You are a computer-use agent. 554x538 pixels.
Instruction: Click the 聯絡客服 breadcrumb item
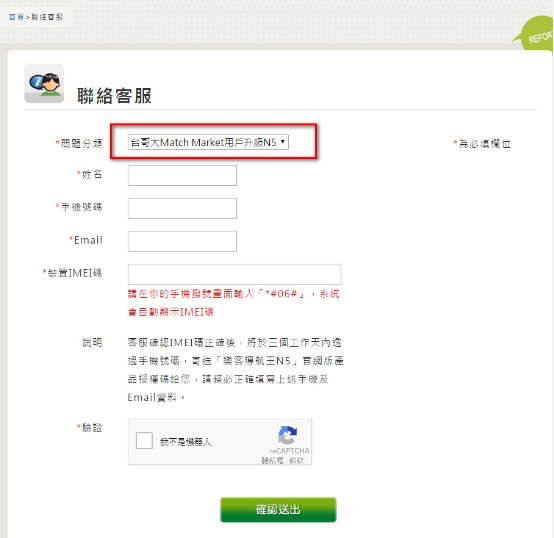point(47,17)
